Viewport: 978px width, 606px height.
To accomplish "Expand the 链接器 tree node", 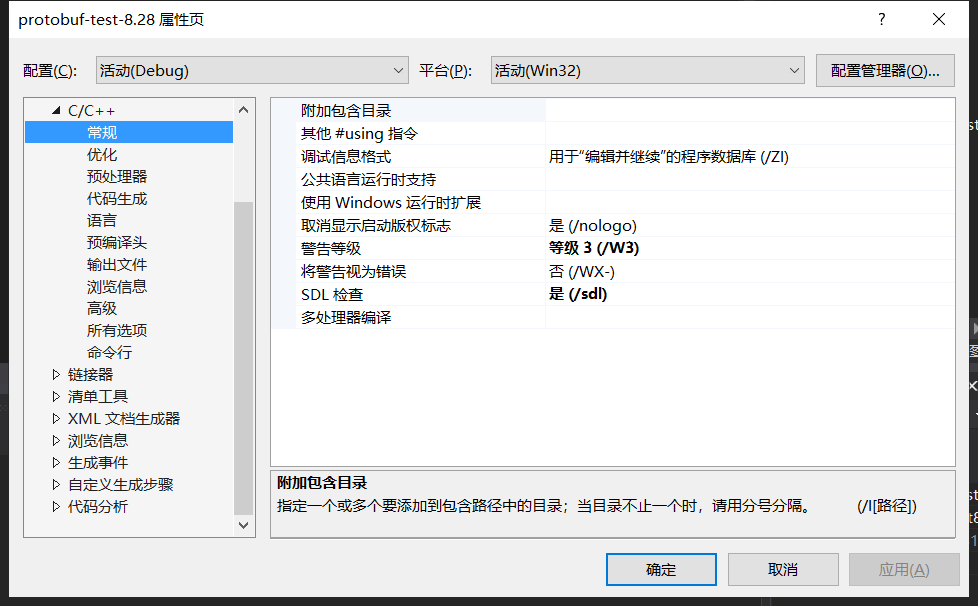I will 56,374.
